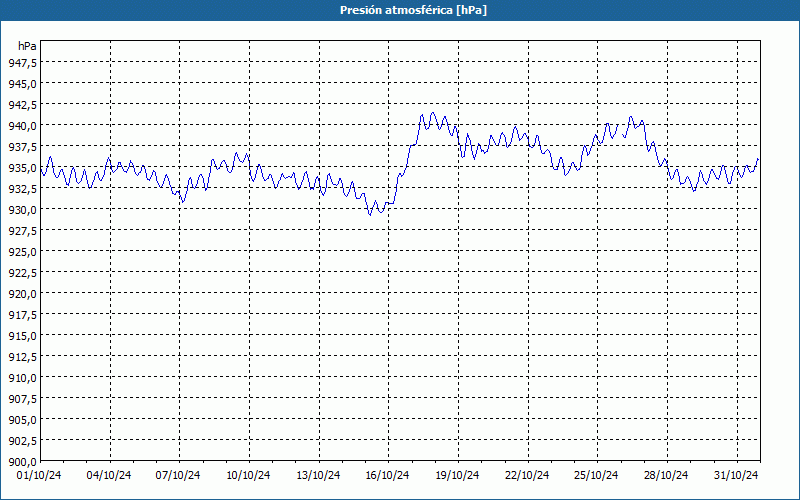The image size is (800, 500).
Task: Click the 31/10/24 date label
Action: tap(736, 475)
